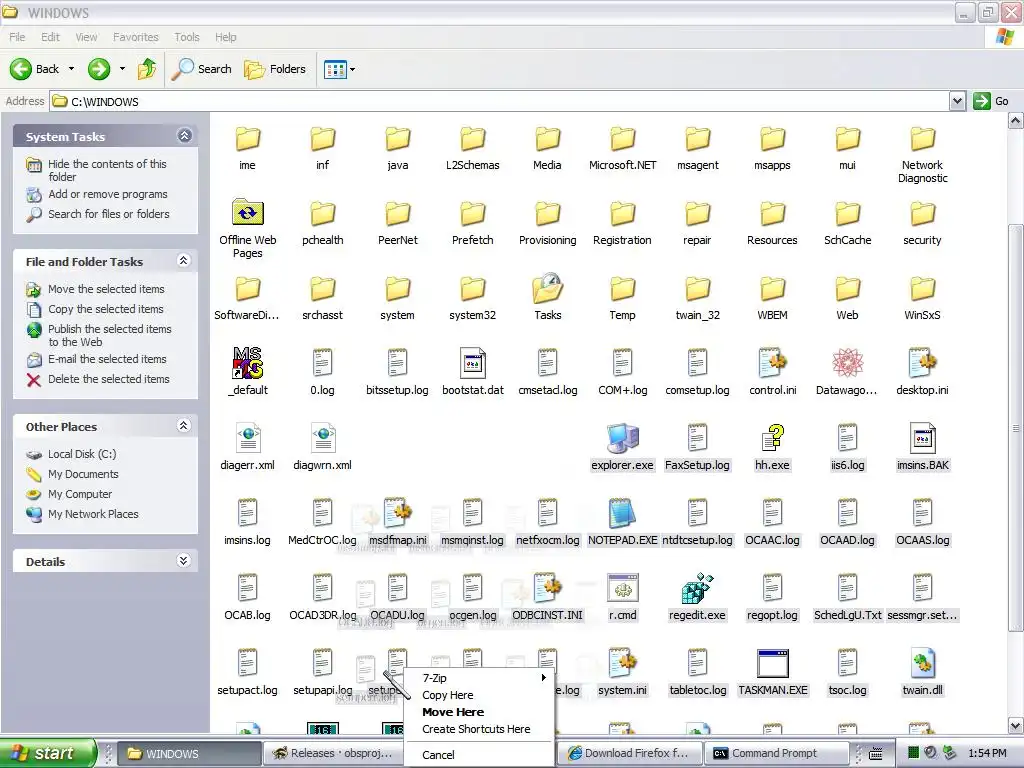This screenshot has height=768, width=1024.
Task: Click Move the selected items link
Action: [106, 289]
